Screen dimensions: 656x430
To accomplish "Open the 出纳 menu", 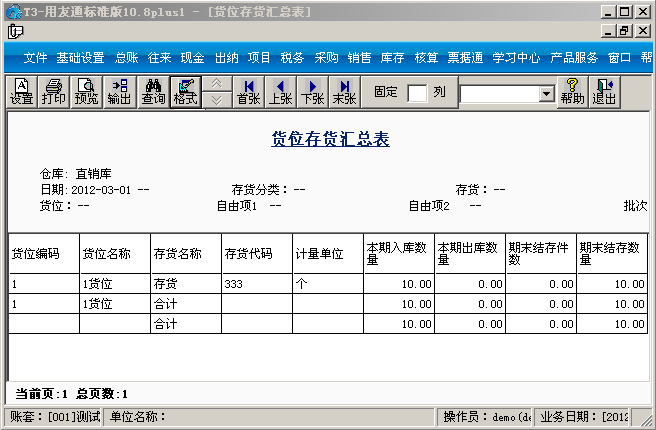I will [x=226, y=58].
